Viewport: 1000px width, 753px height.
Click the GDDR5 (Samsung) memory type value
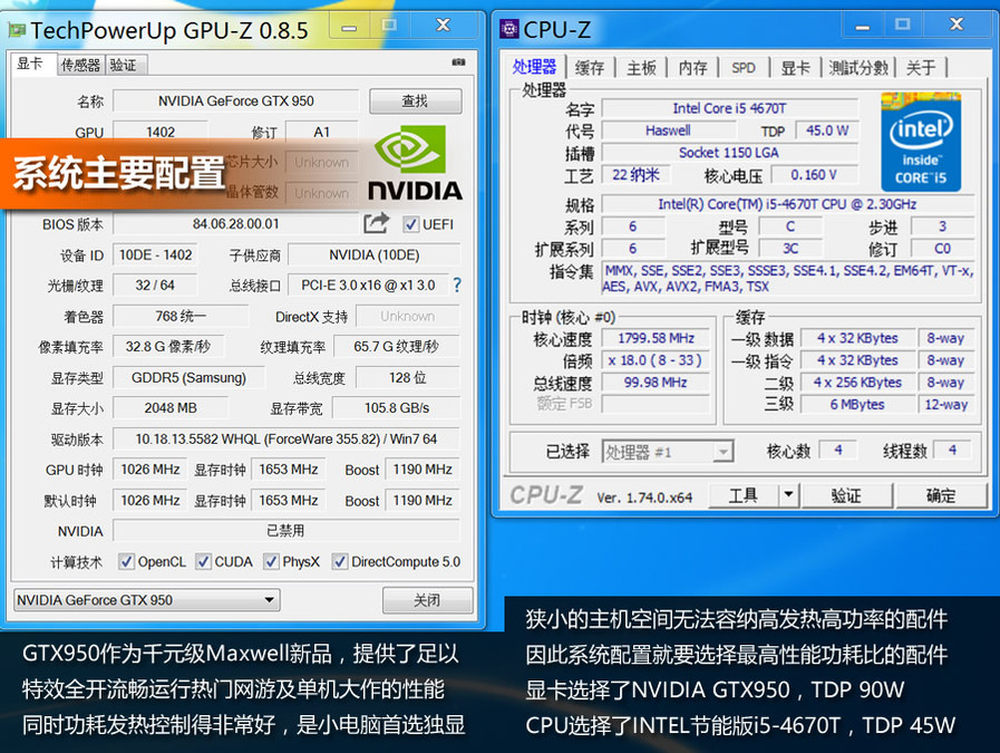[x=189, y=377]
